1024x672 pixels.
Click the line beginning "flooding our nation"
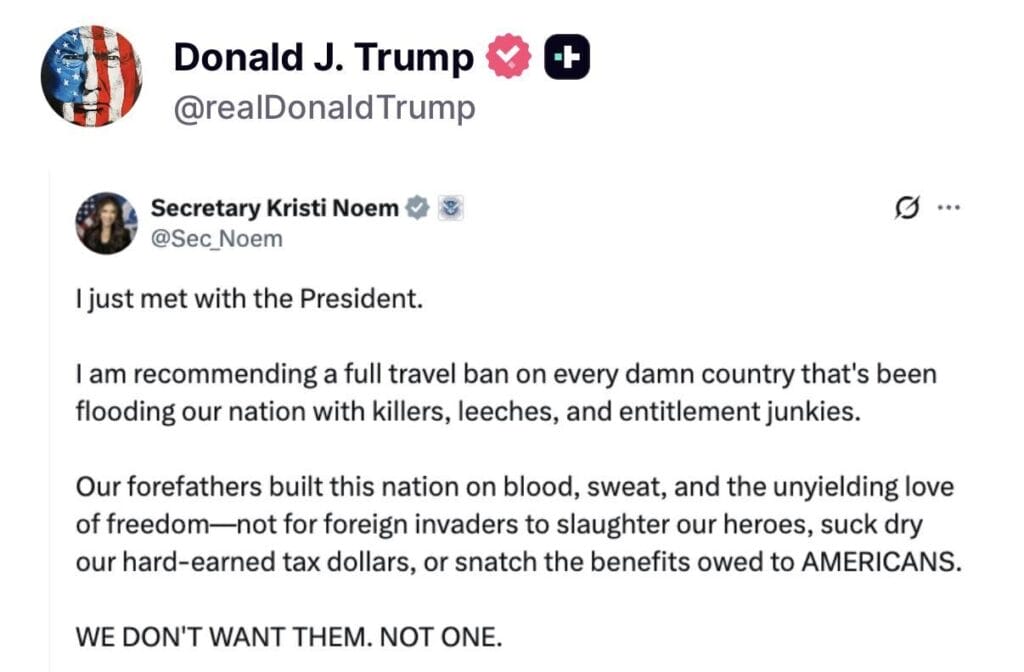point(467,412)
